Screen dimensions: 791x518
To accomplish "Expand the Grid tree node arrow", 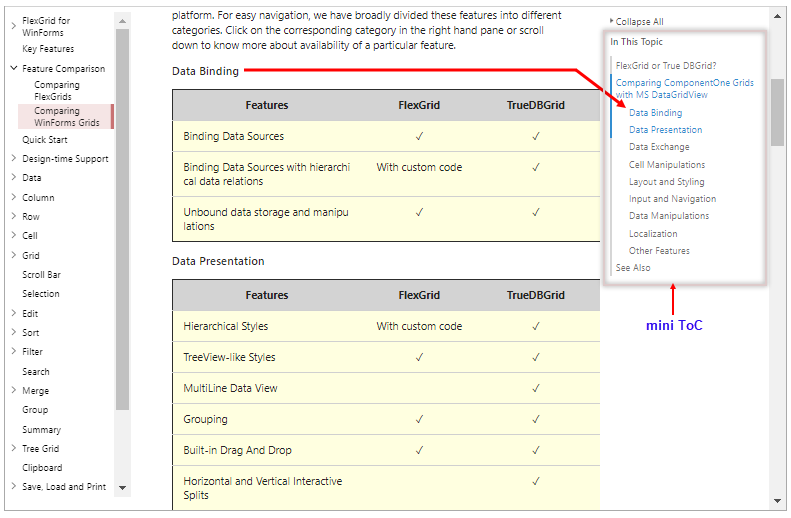I will 14,255.
